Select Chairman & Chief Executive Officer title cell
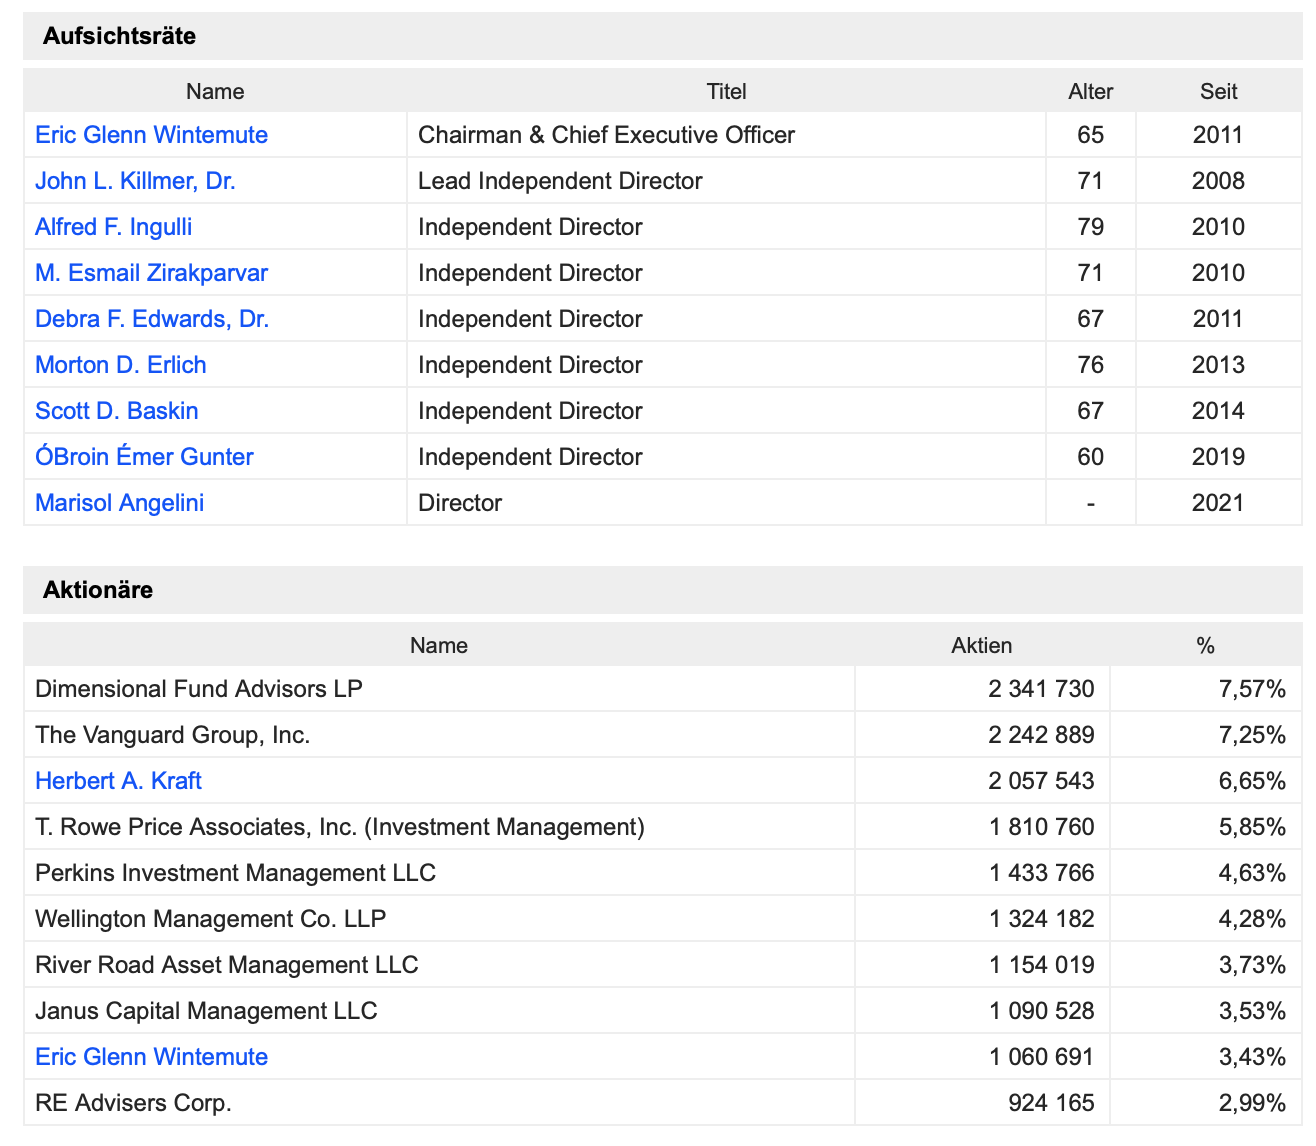1316x1146 pixels. pyautogui.click(x=606, y=135)
